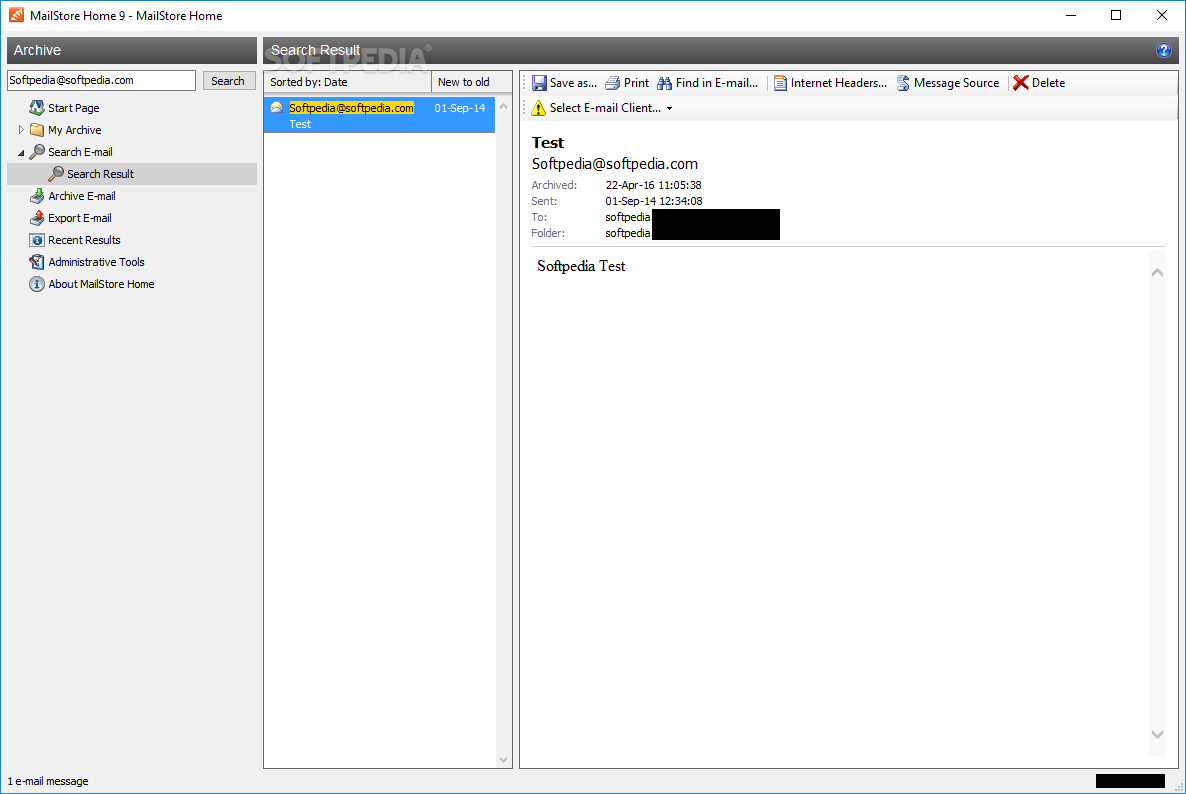This screenshot has height=794, width=1186.
Task: Expand the My Archive tree node
Action: [x=21, y=129]
